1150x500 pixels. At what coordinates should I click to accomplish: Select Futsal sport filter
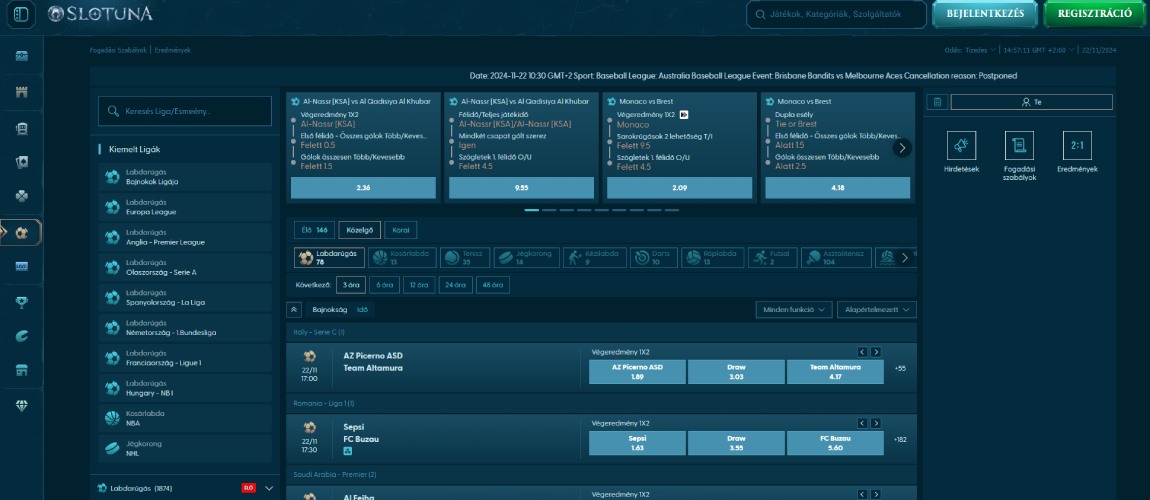coord(772,257)
